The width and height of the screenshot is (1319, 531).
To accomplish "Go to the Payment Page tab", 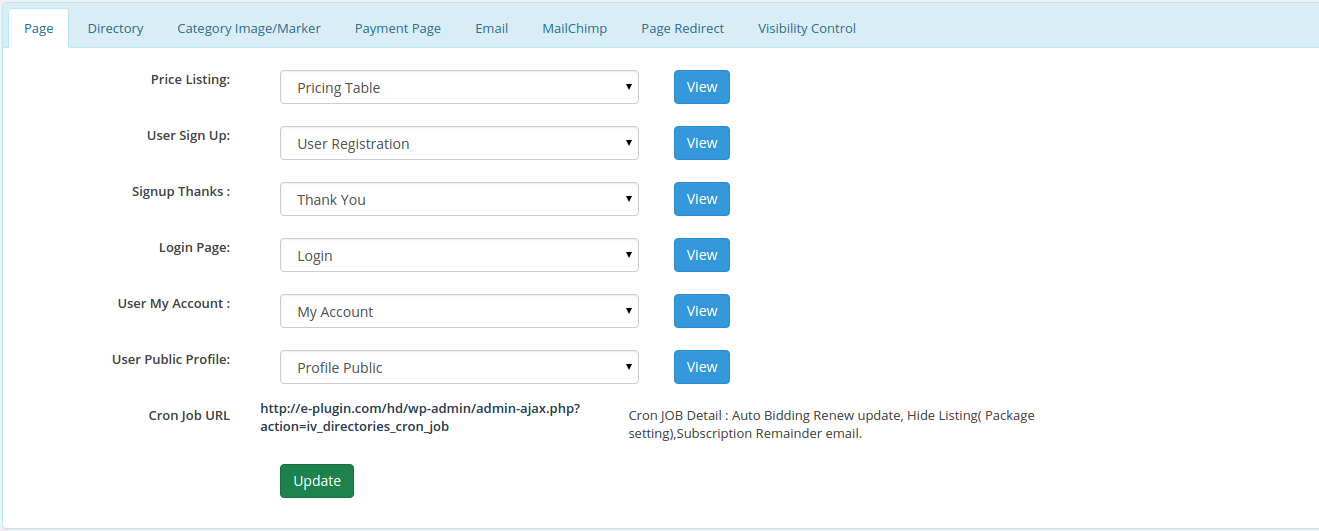I will click(x=397, y=28).
